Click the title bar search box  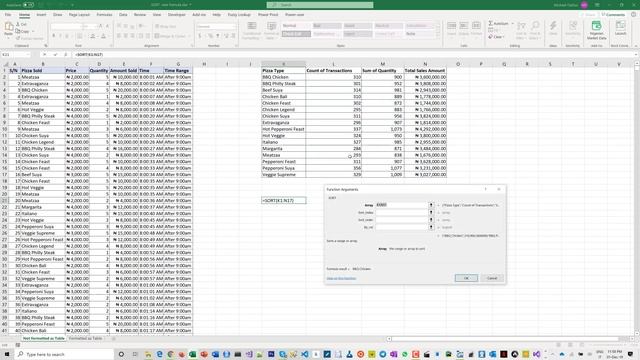[320, 5]
